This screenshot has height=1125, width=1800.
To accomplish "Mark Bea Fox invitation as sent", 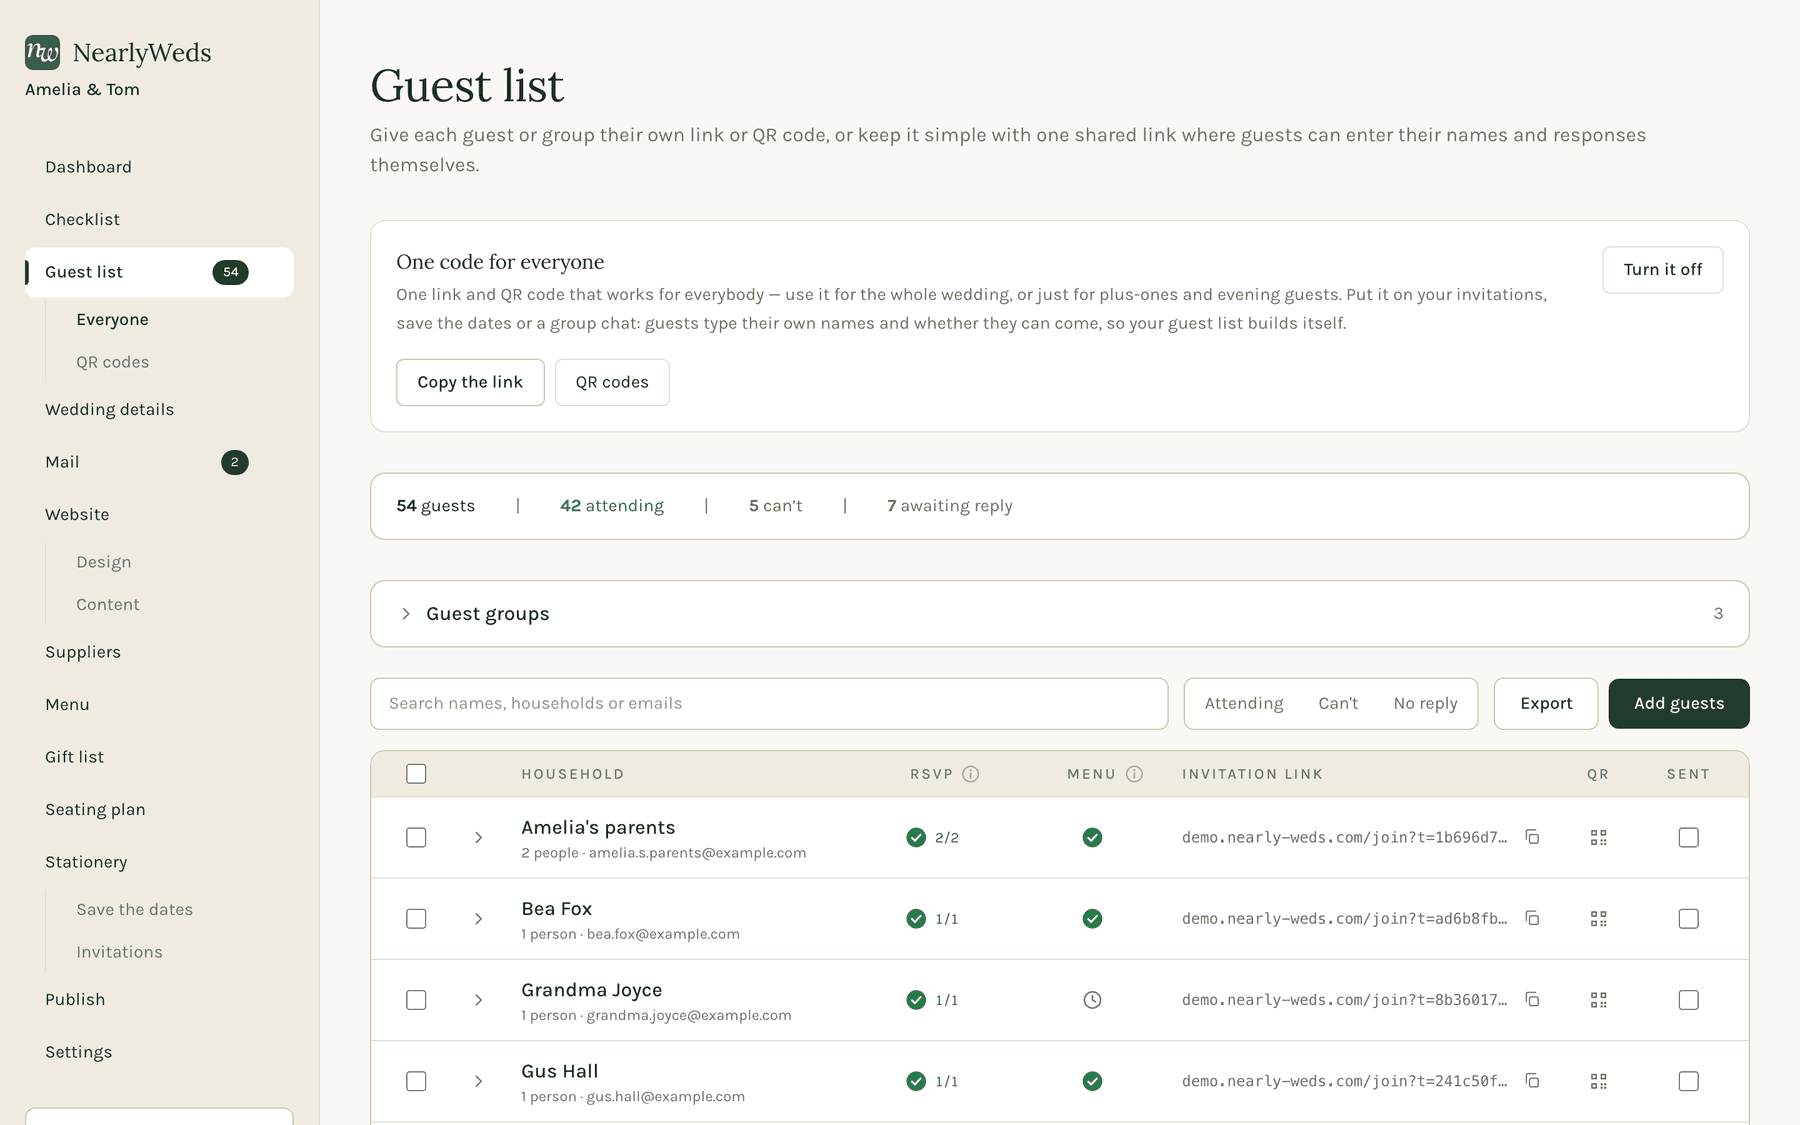I will [1688, 918].
